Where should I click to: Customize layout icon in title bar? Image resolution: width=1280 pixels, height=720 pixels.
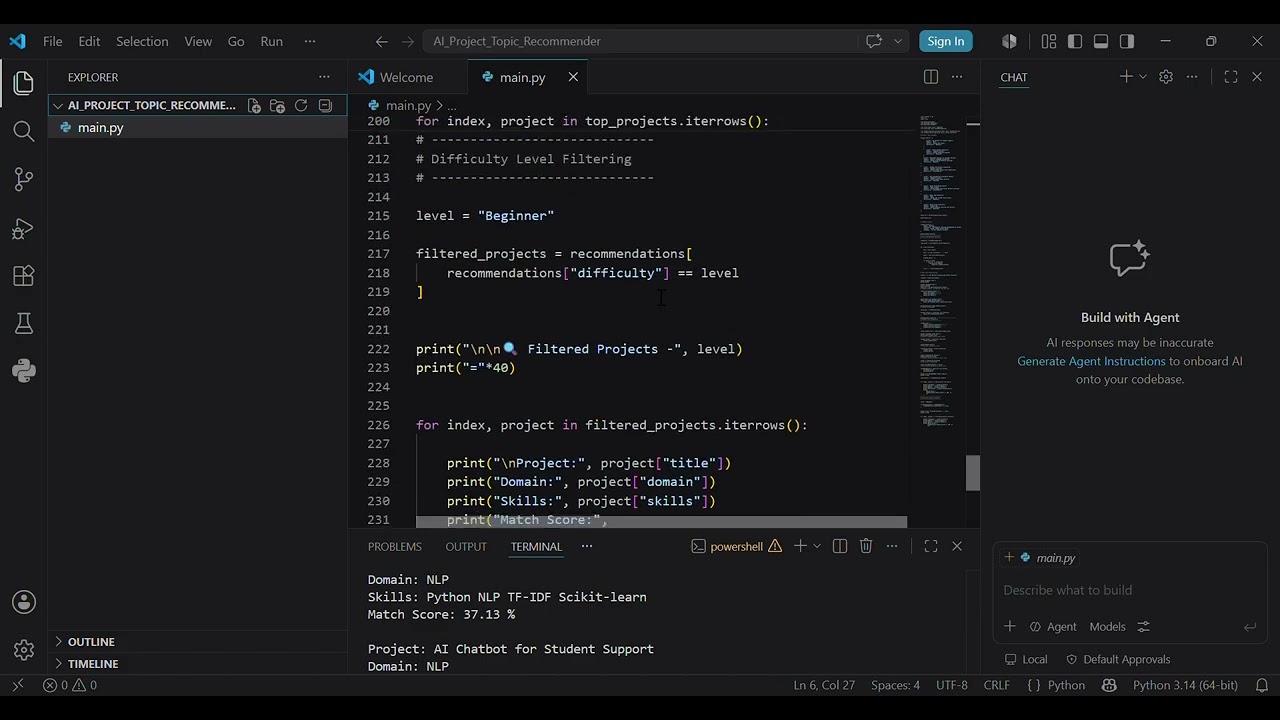[x=1049, y=41]
